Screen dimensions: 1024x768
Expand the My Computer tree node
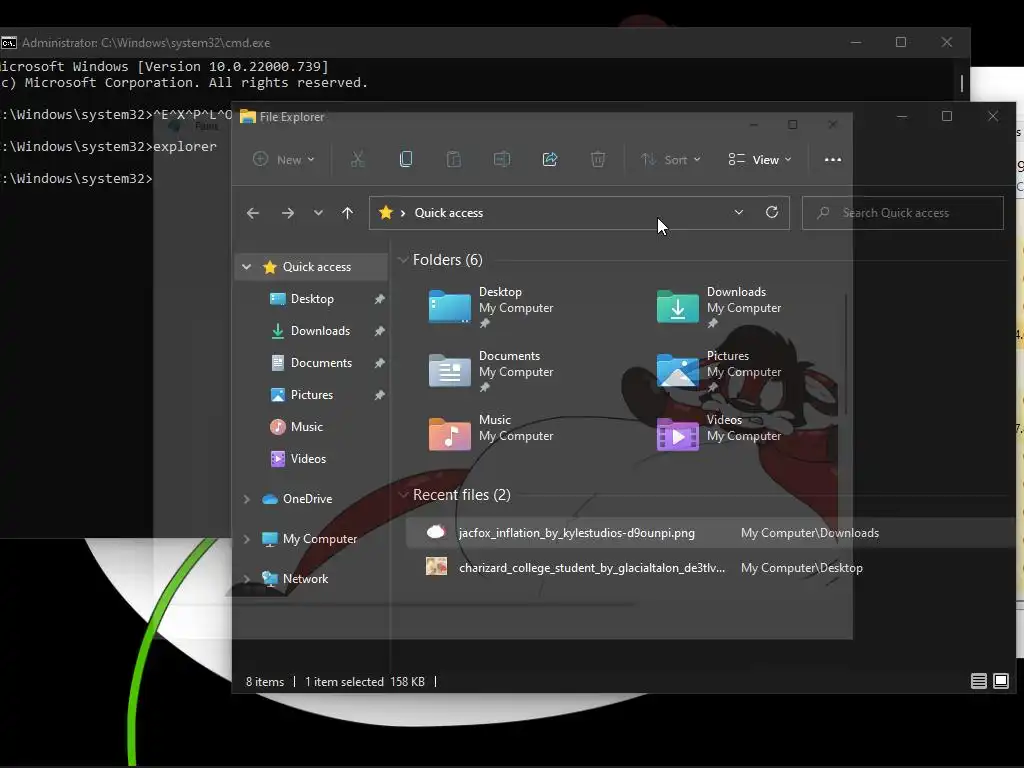(247, 539)
